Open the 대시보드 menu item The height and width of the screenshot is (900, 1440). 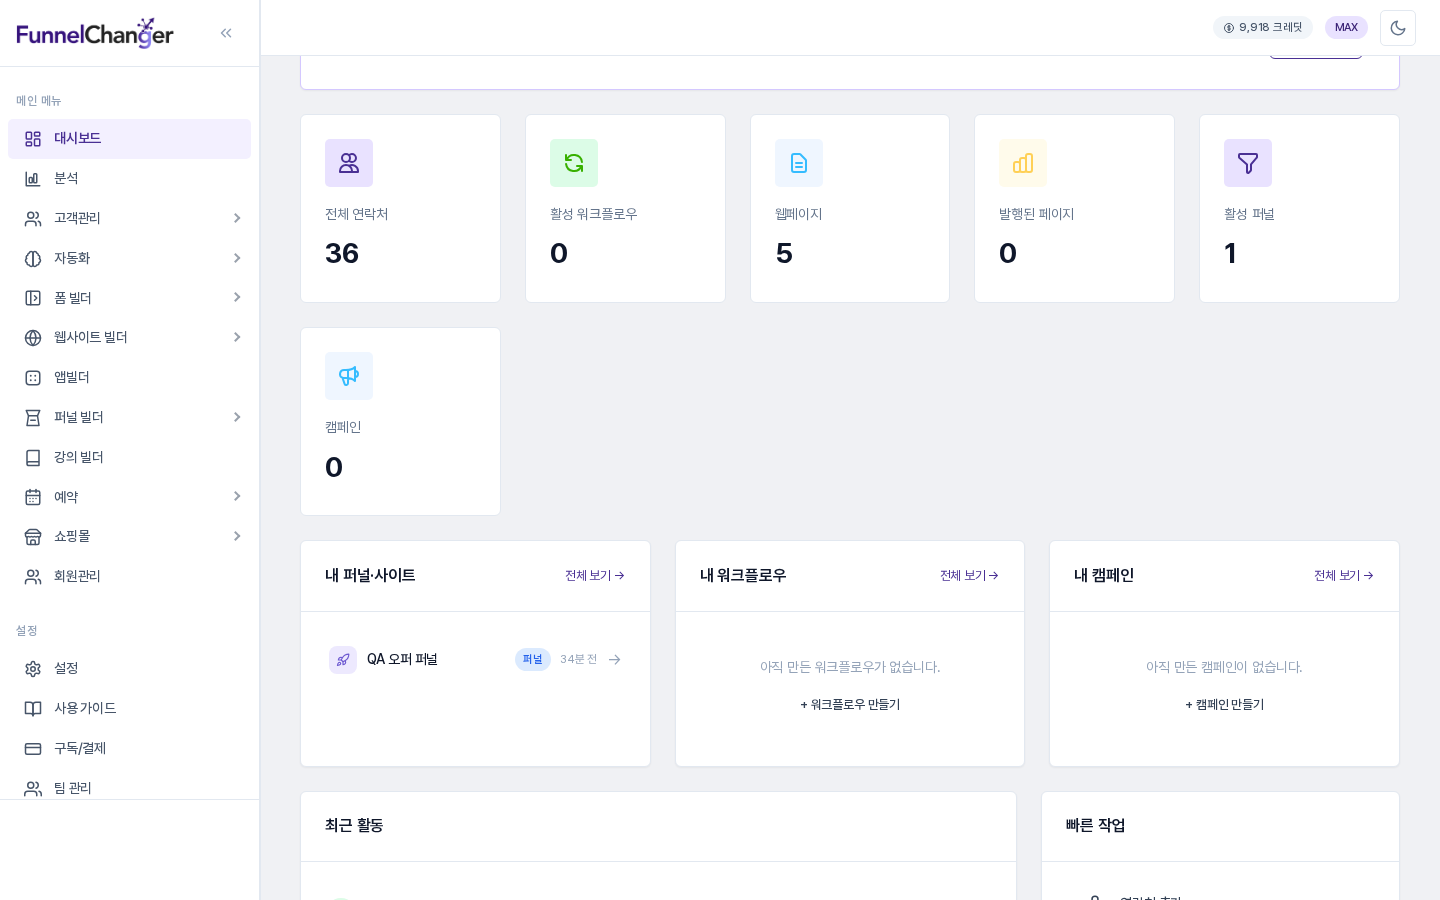[x=130, y=139]
